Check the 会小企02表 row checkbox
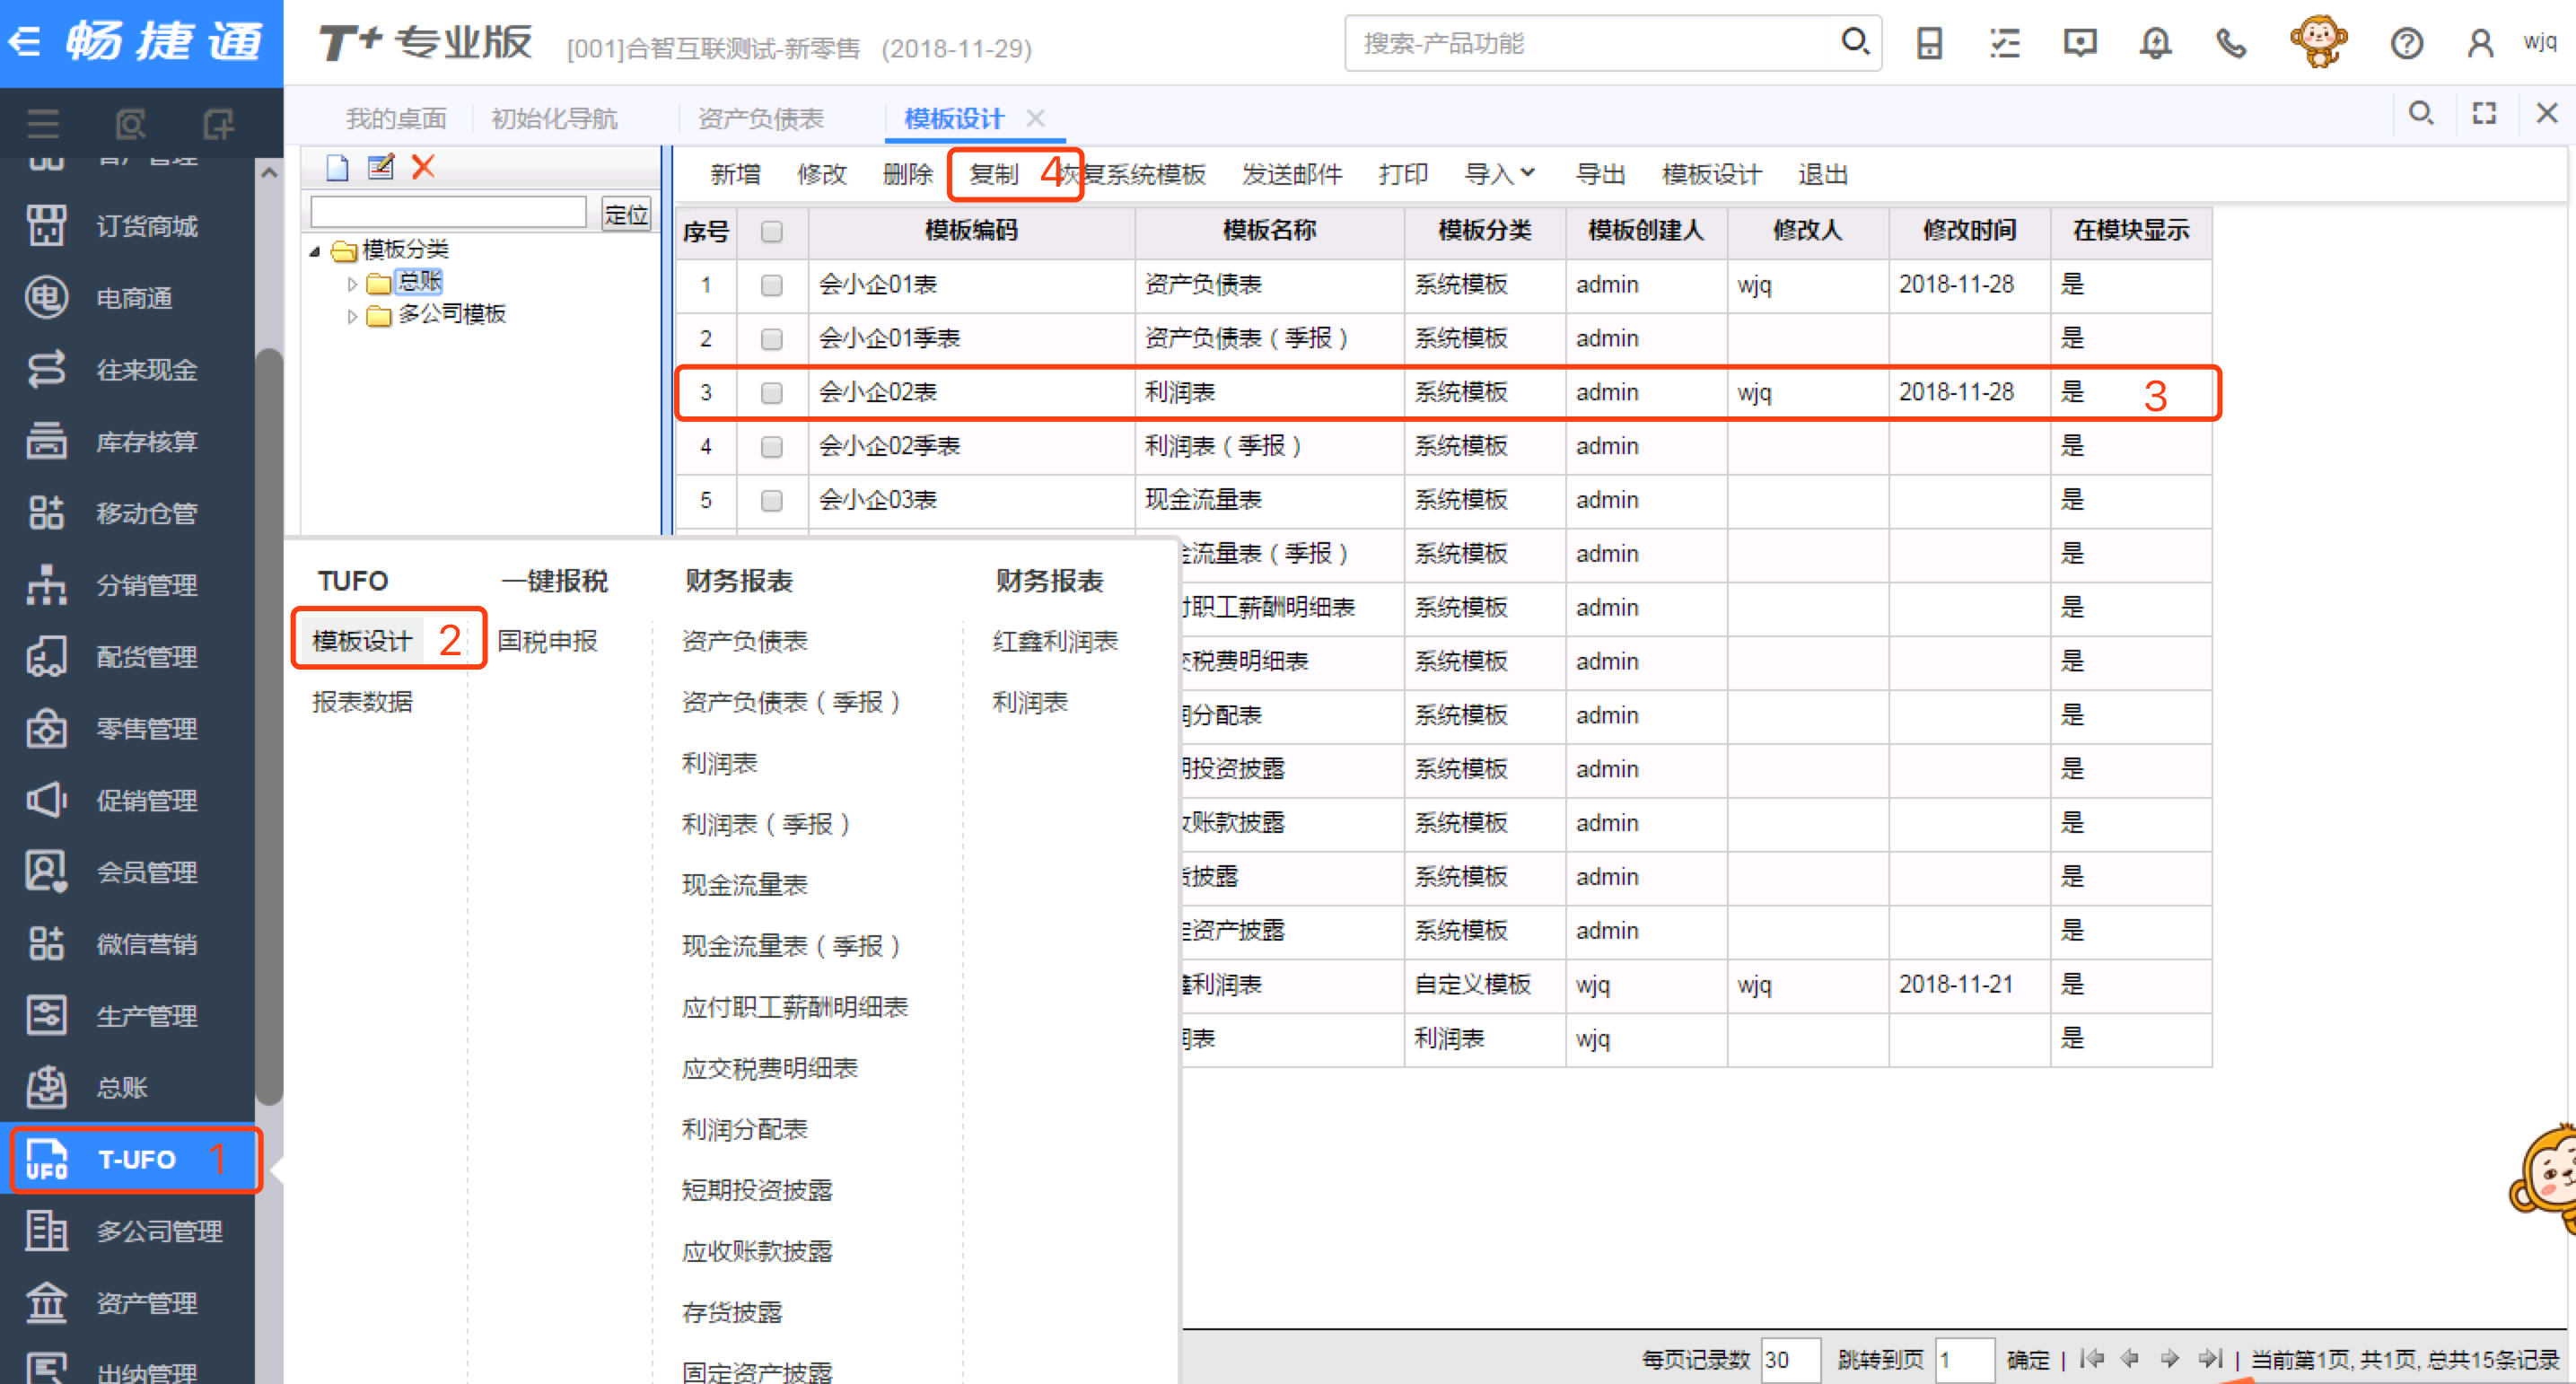The image size is (2576, 1384). coord(771,393)
